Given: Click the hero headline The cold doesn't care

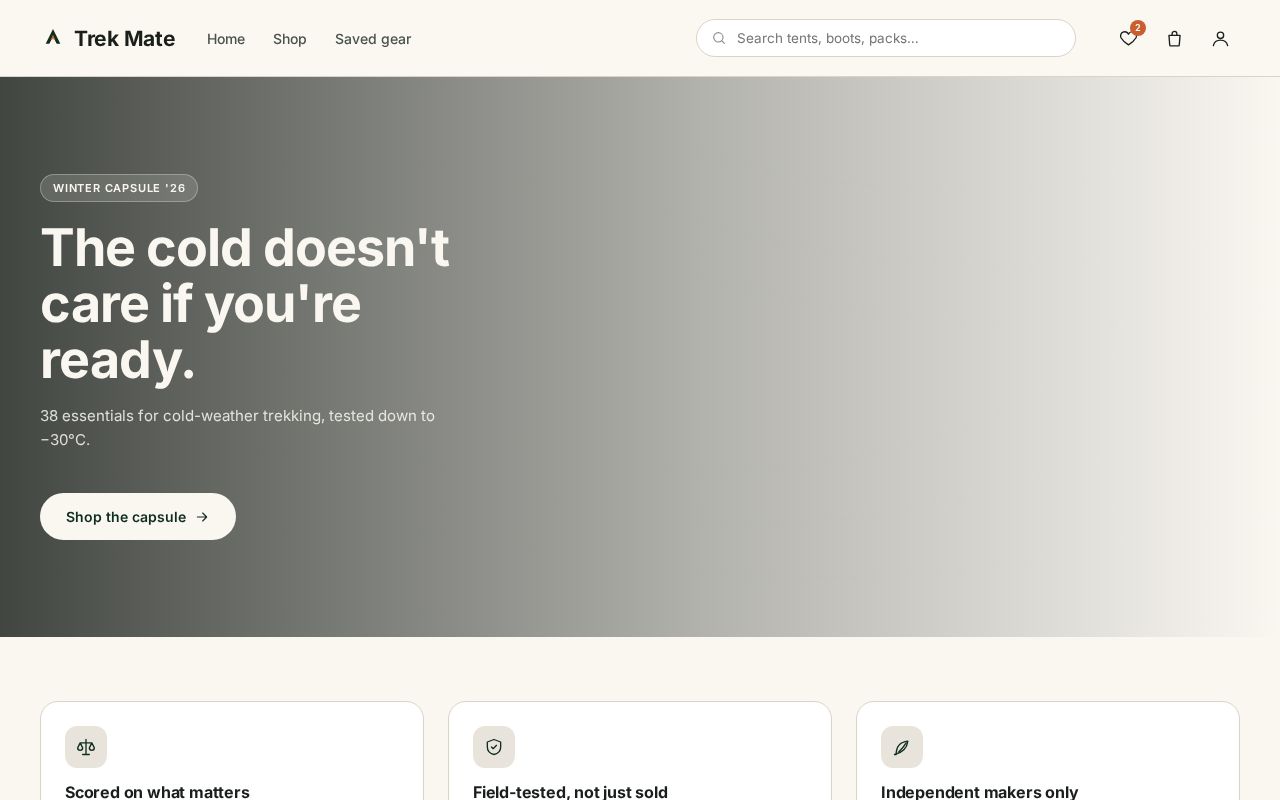Looking at the screenshot, I should (245, 303).
